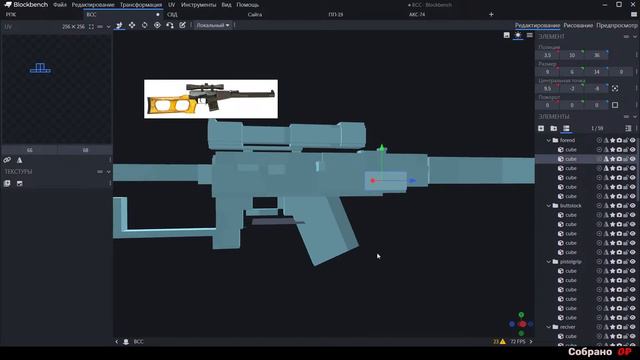The height and width of the screenshot is (360, 640).
Task: Toggle outliner options list icon
Action: click(566, 128)
